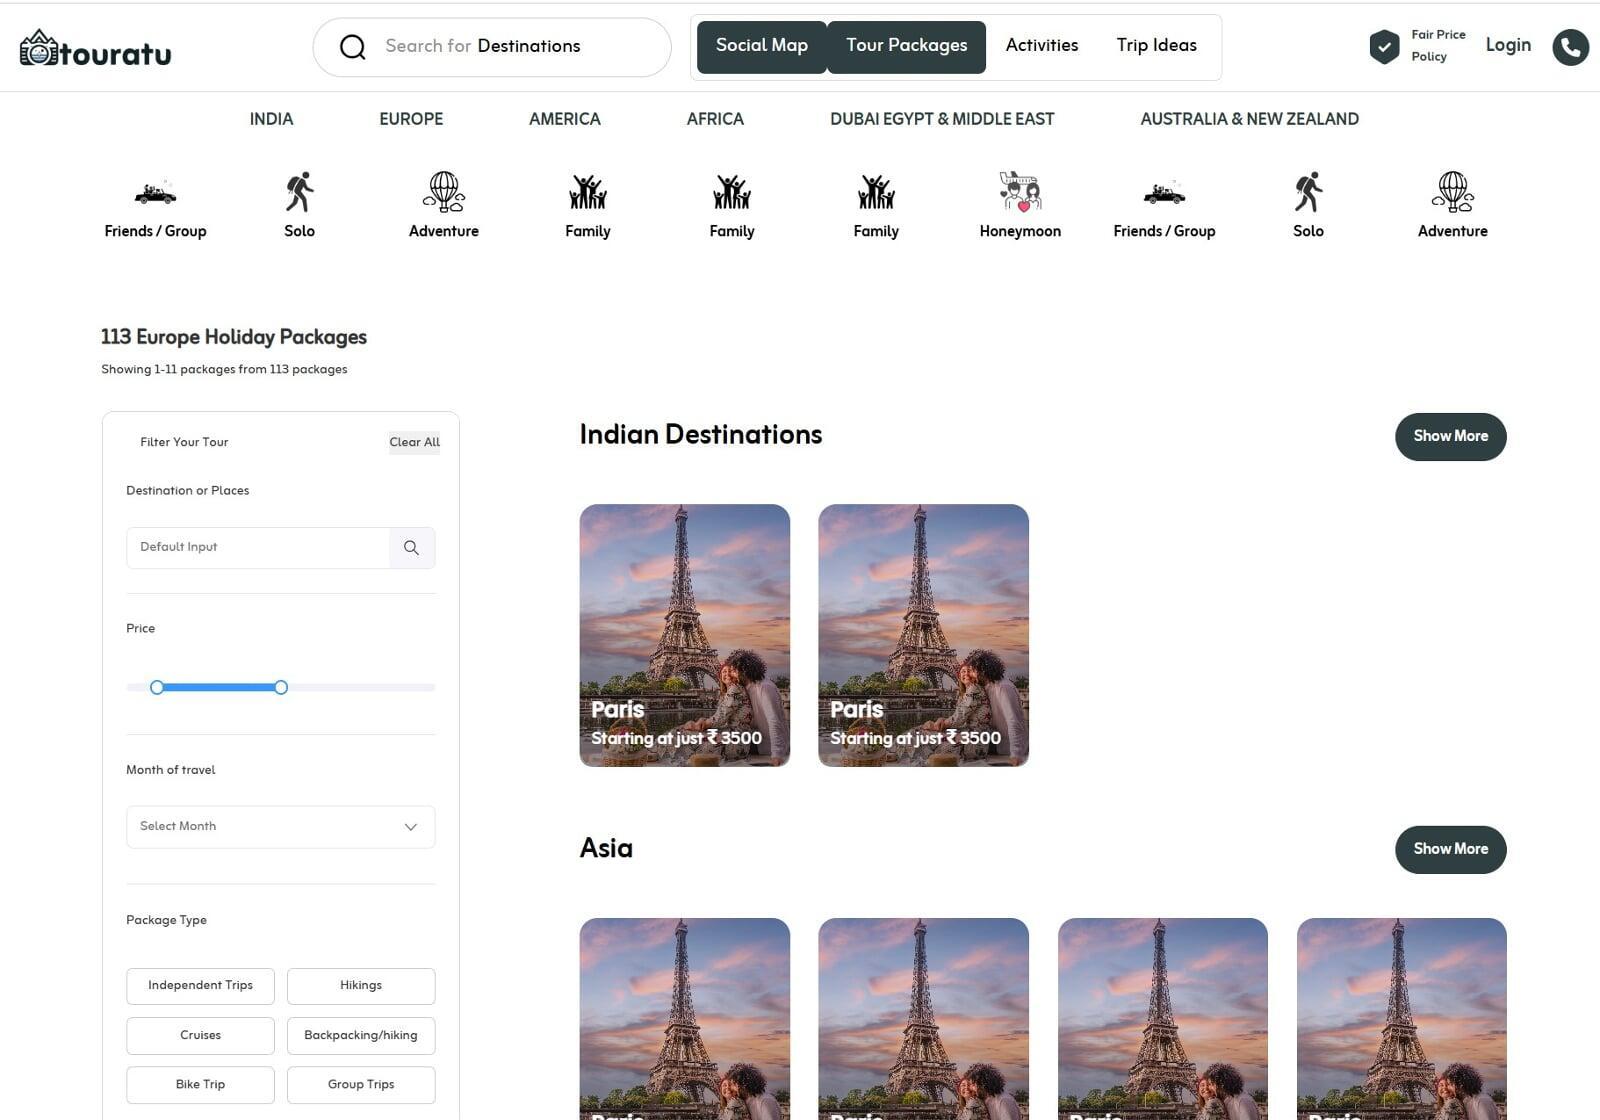Open the INDIA region menu
Screen dimensions: 1600x1120
[x=271, y=119]
